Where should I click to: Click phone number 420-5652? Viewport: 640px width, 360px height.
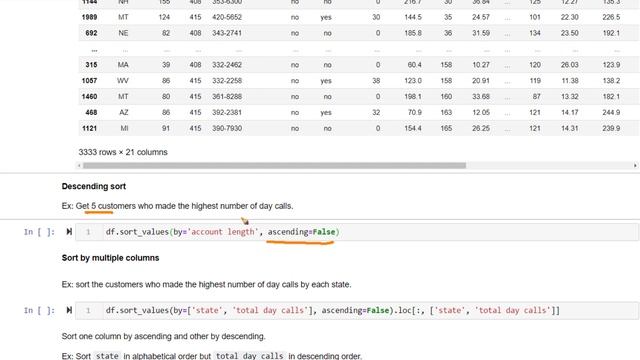coord(227,17)
